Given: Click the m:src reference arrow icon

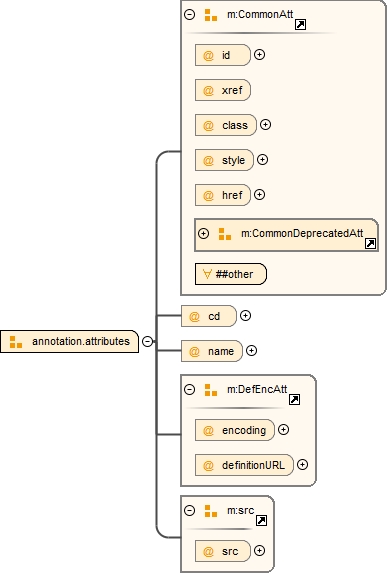Looking at the screenshot, I should [261, 520].
